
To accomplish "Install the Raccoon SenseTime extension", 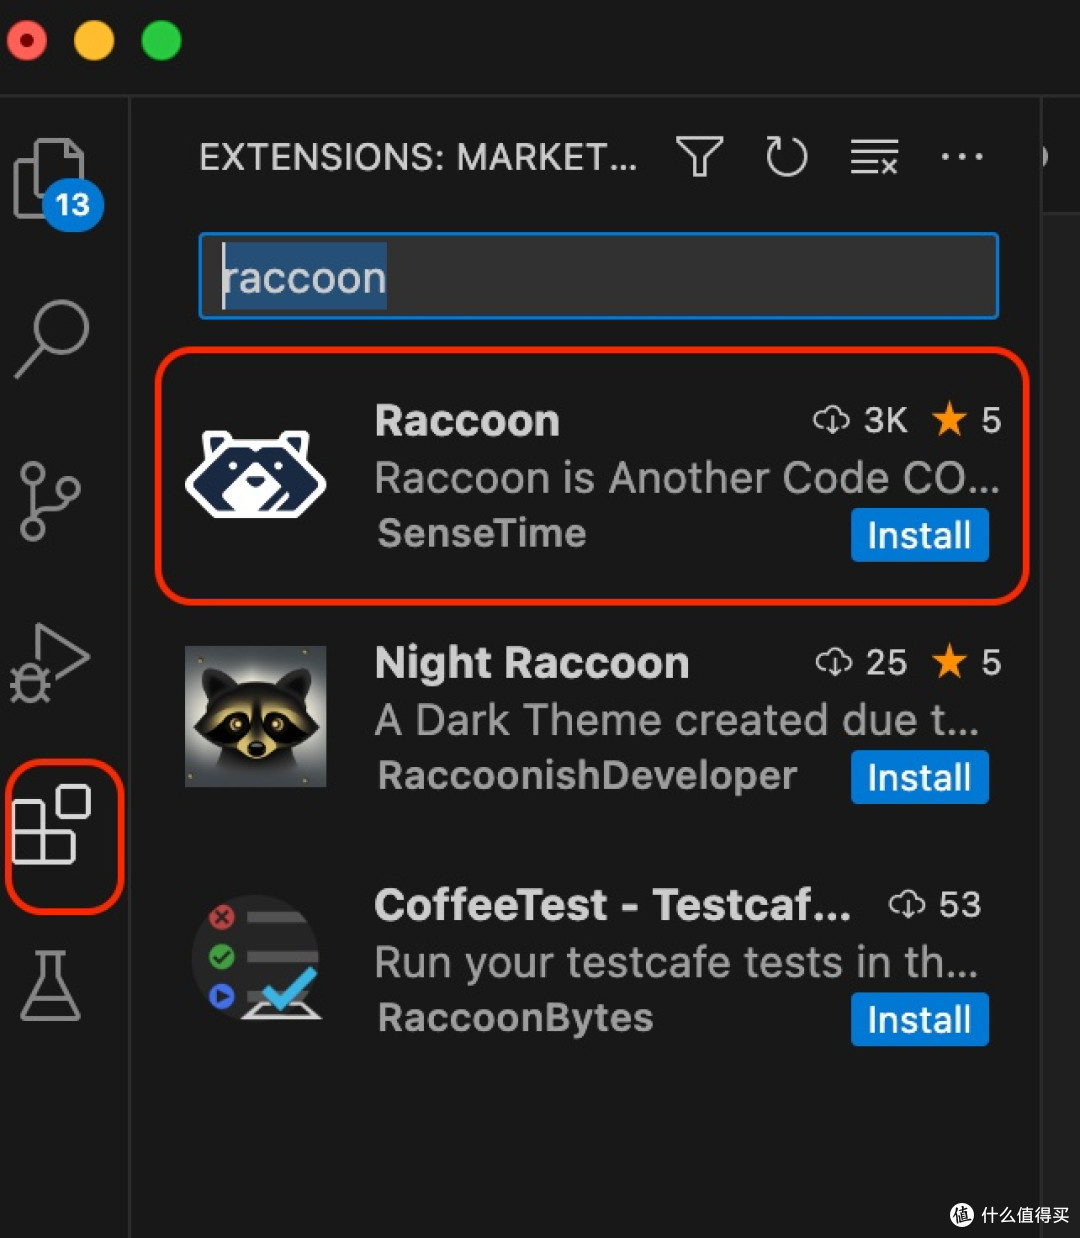I will [919, 535].
